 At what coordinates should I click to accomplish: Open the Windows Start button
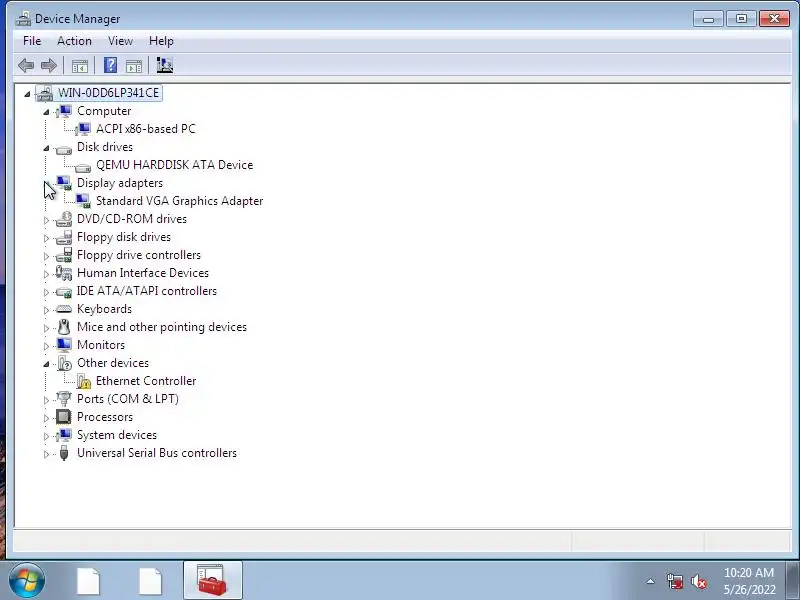pos(26,581)
